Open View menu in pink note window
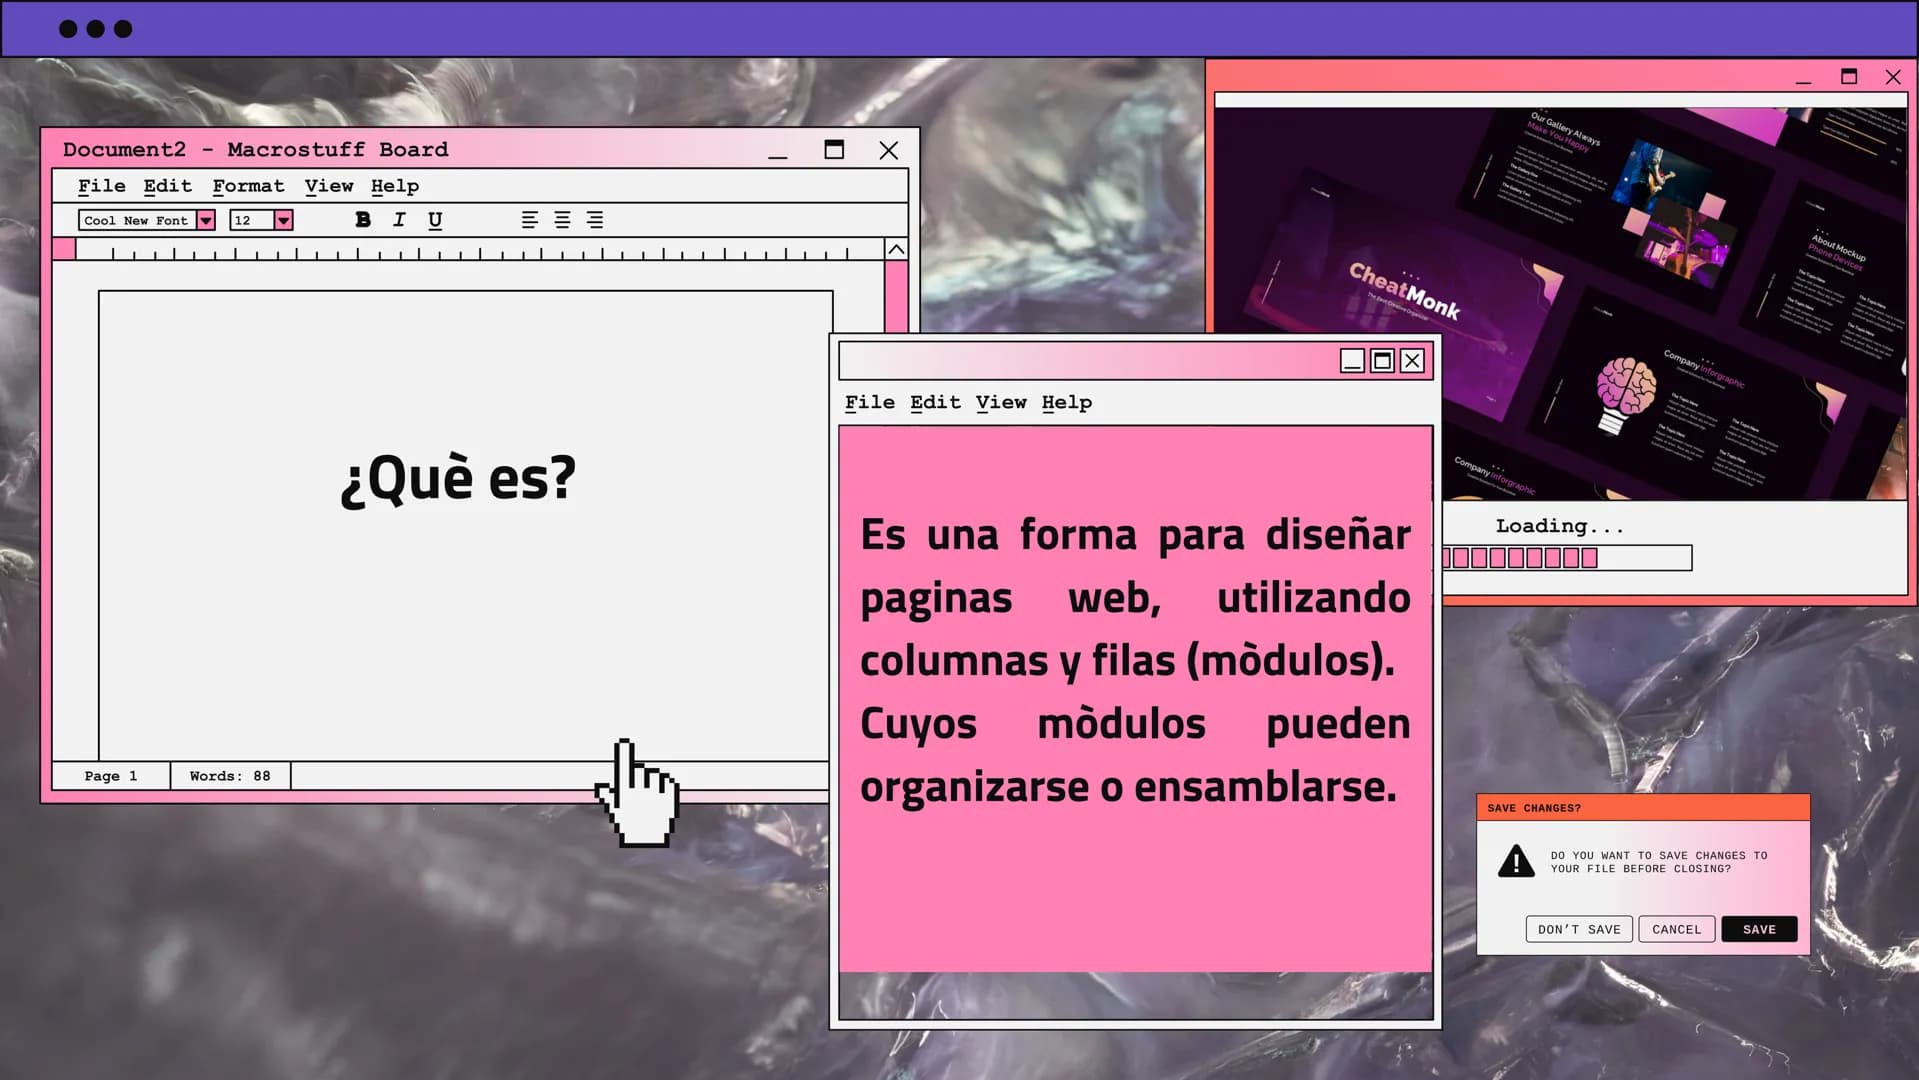The height and width of the screenshot is (1080, 1919). [x=1001, y=402]
